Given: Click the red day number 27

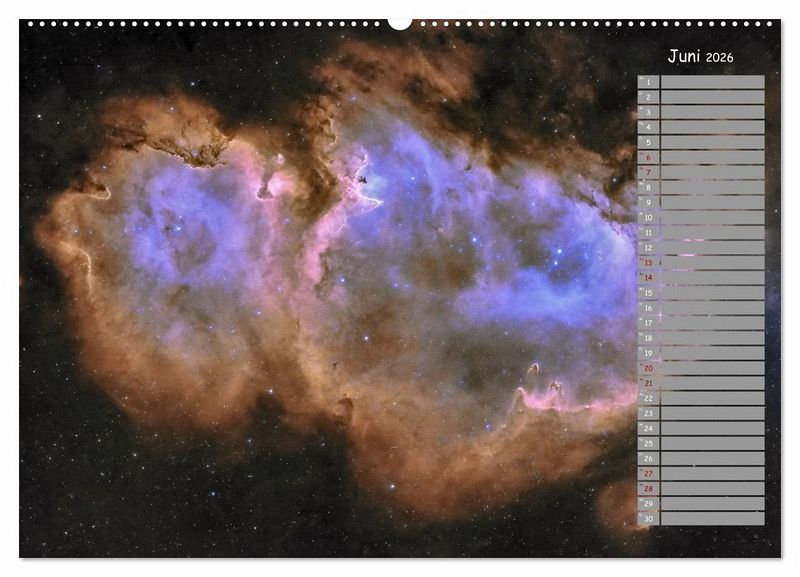Looking at the screenshot, I should [648, 473].
